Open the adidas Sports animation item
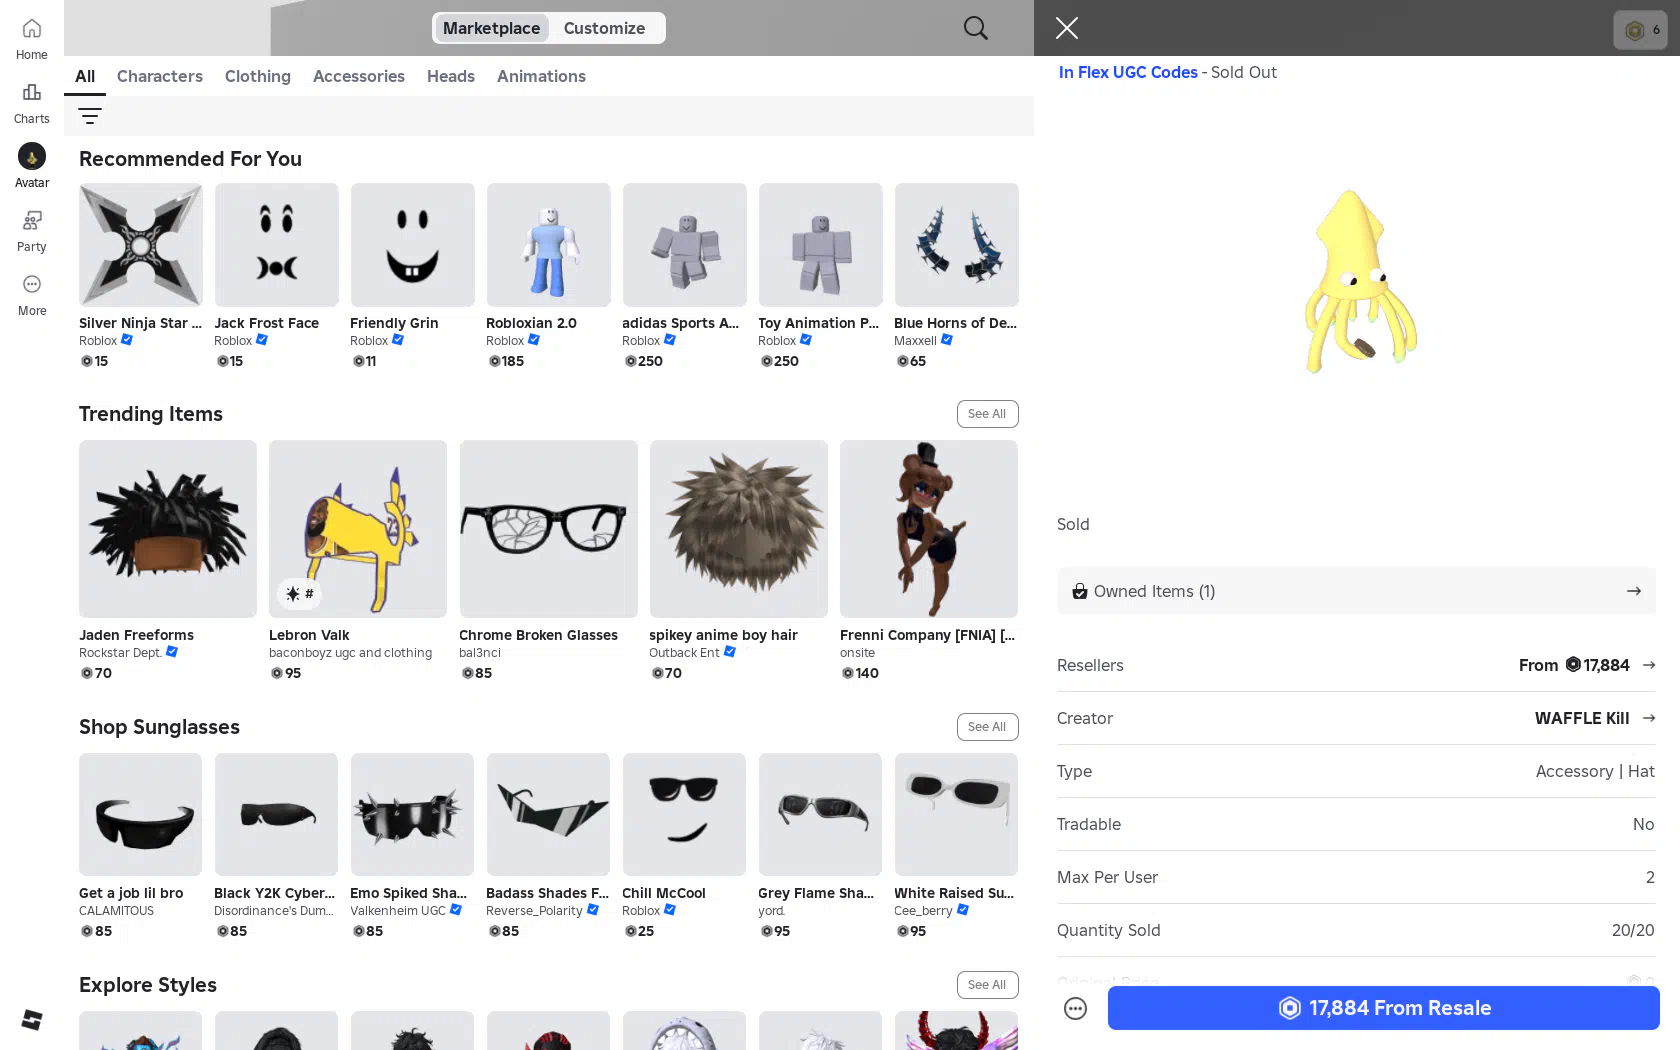Screen dimensions: 1680x1050 click(x=685, y=245)
